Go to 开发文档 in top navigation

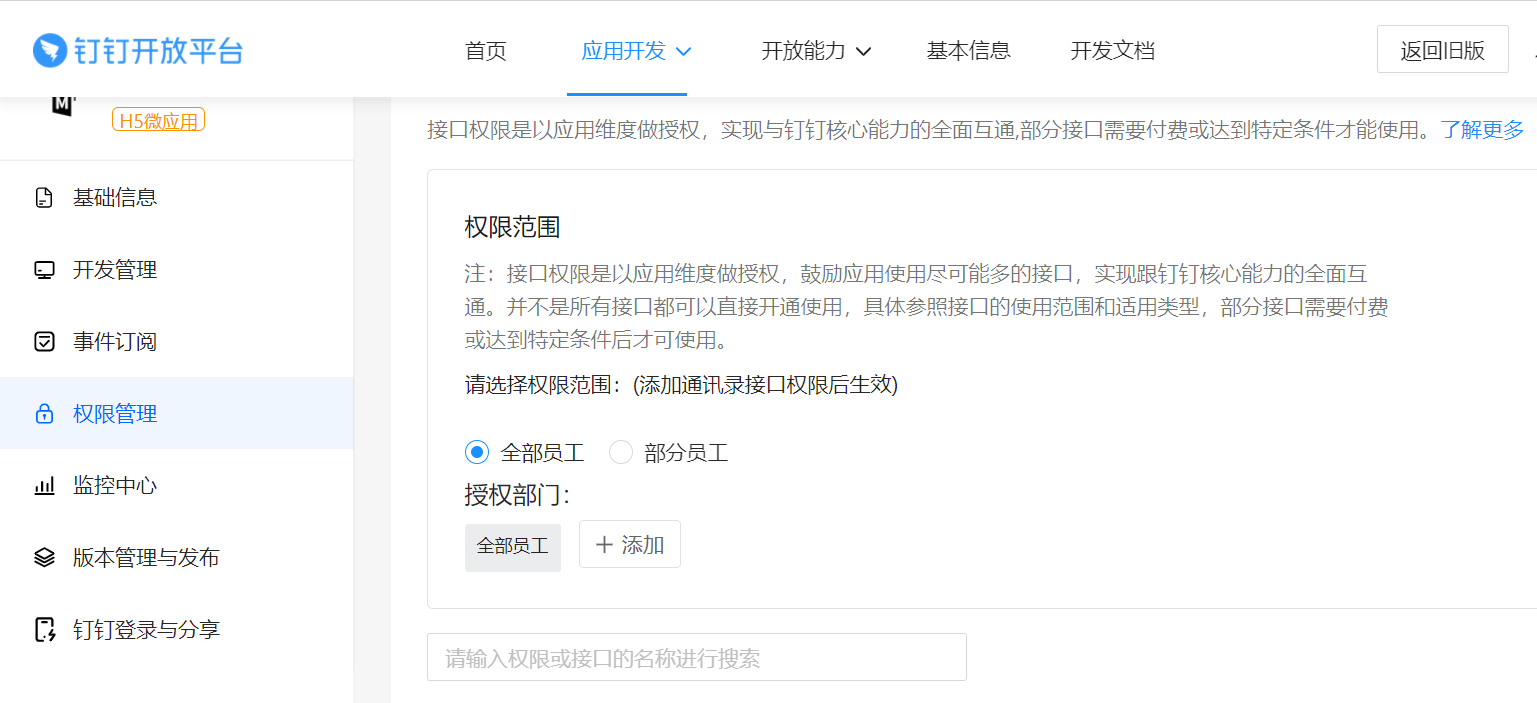click(1112, 51)
